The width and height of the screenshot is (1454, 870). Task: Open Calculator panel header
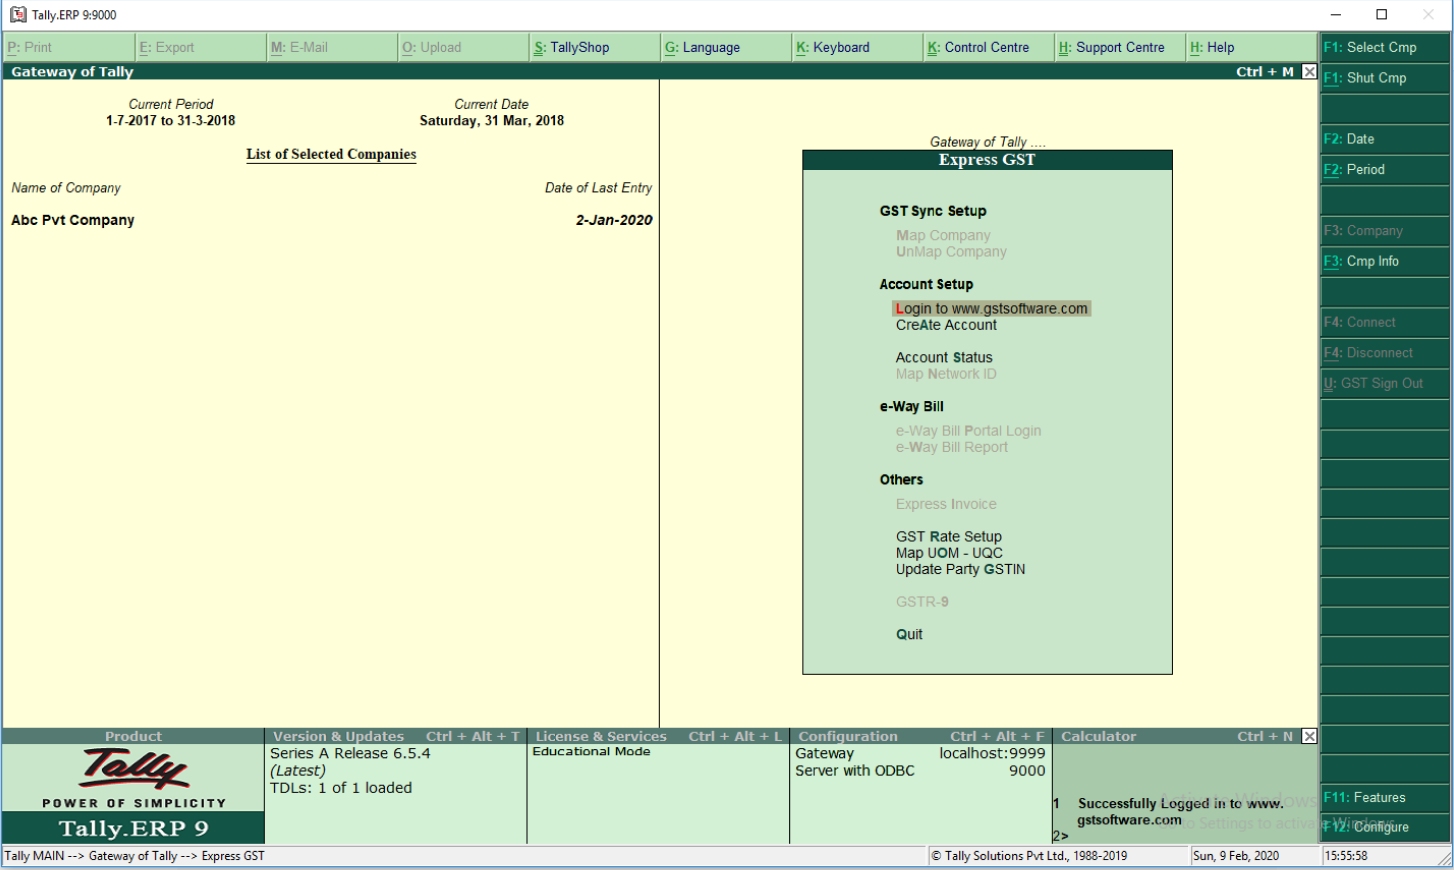(1176, 736)
